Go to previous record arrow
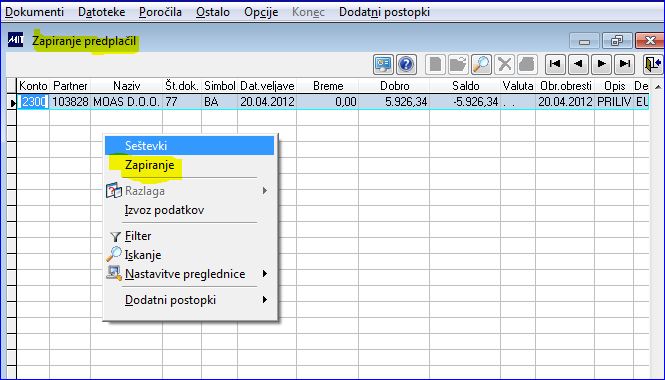The width and height of the screenshot is (665, 380). [578, 64]
